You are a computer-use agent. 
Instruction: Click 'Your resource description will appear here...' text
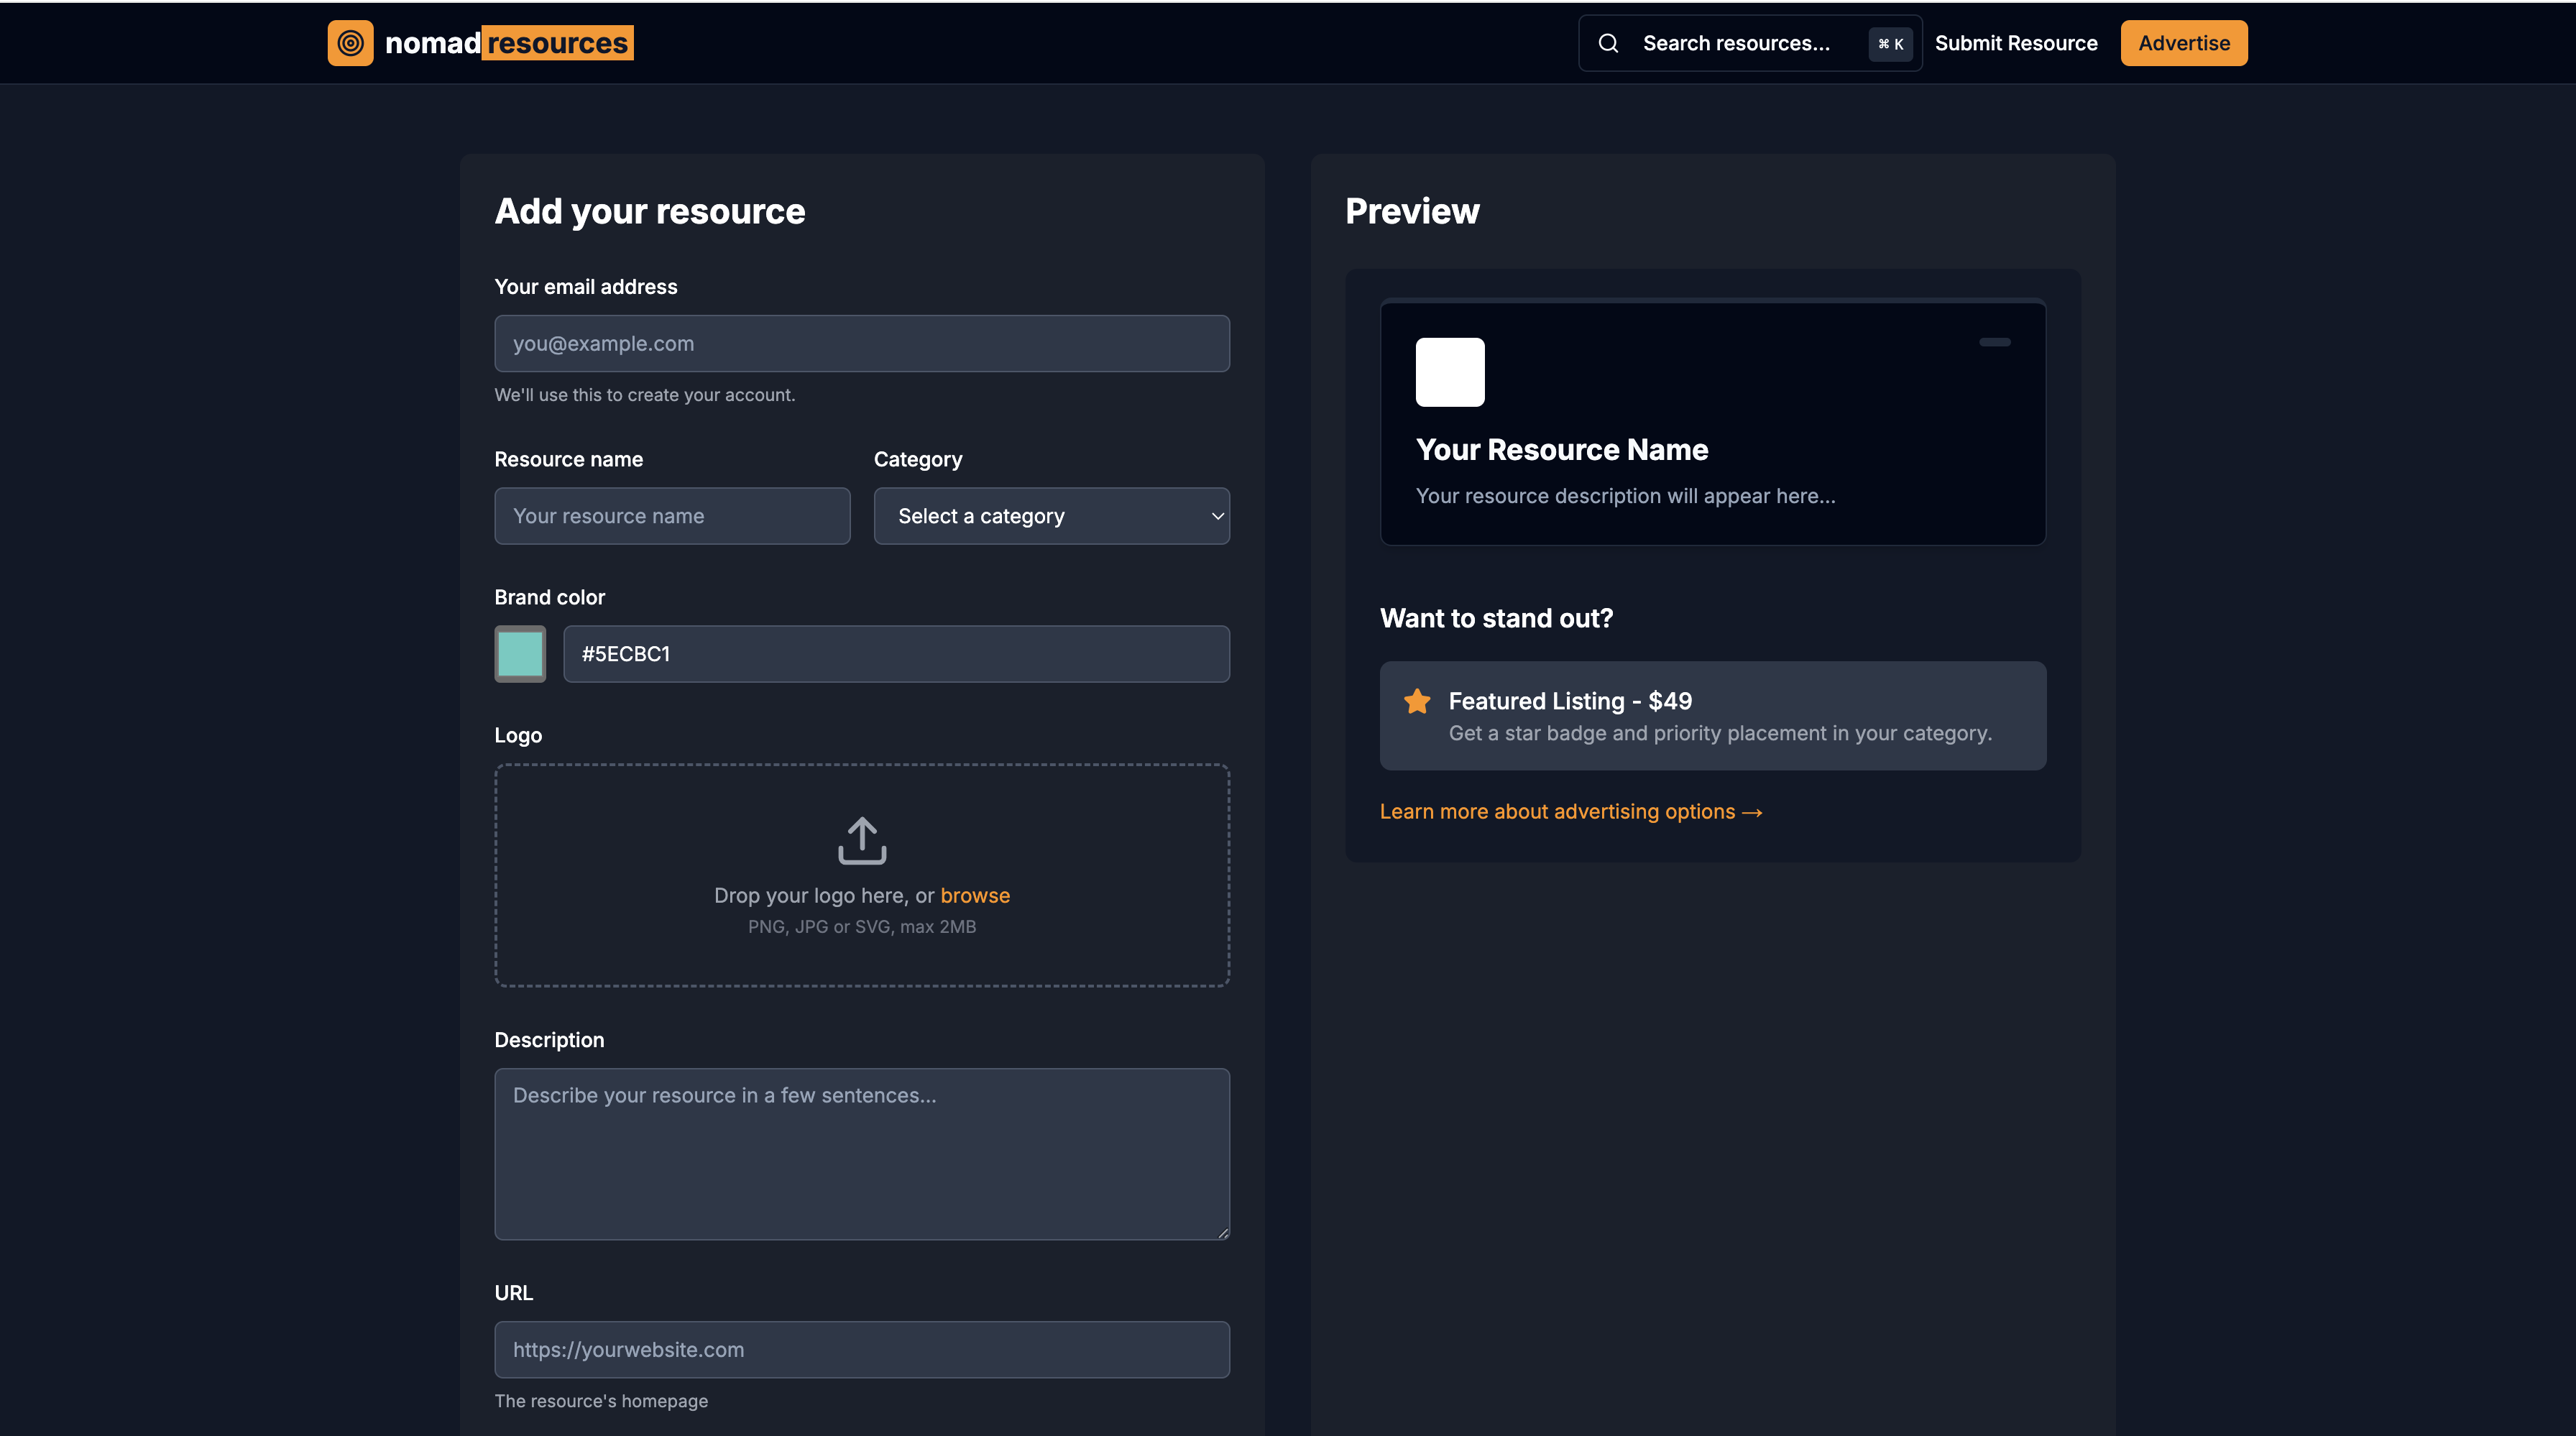[1626, 496]
